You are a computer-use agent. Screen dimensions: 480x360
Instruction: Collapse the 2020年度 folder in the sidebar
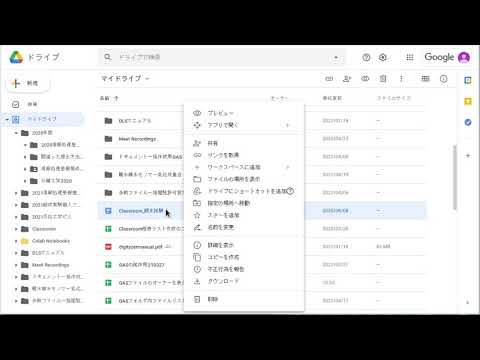tap(16, 133)
